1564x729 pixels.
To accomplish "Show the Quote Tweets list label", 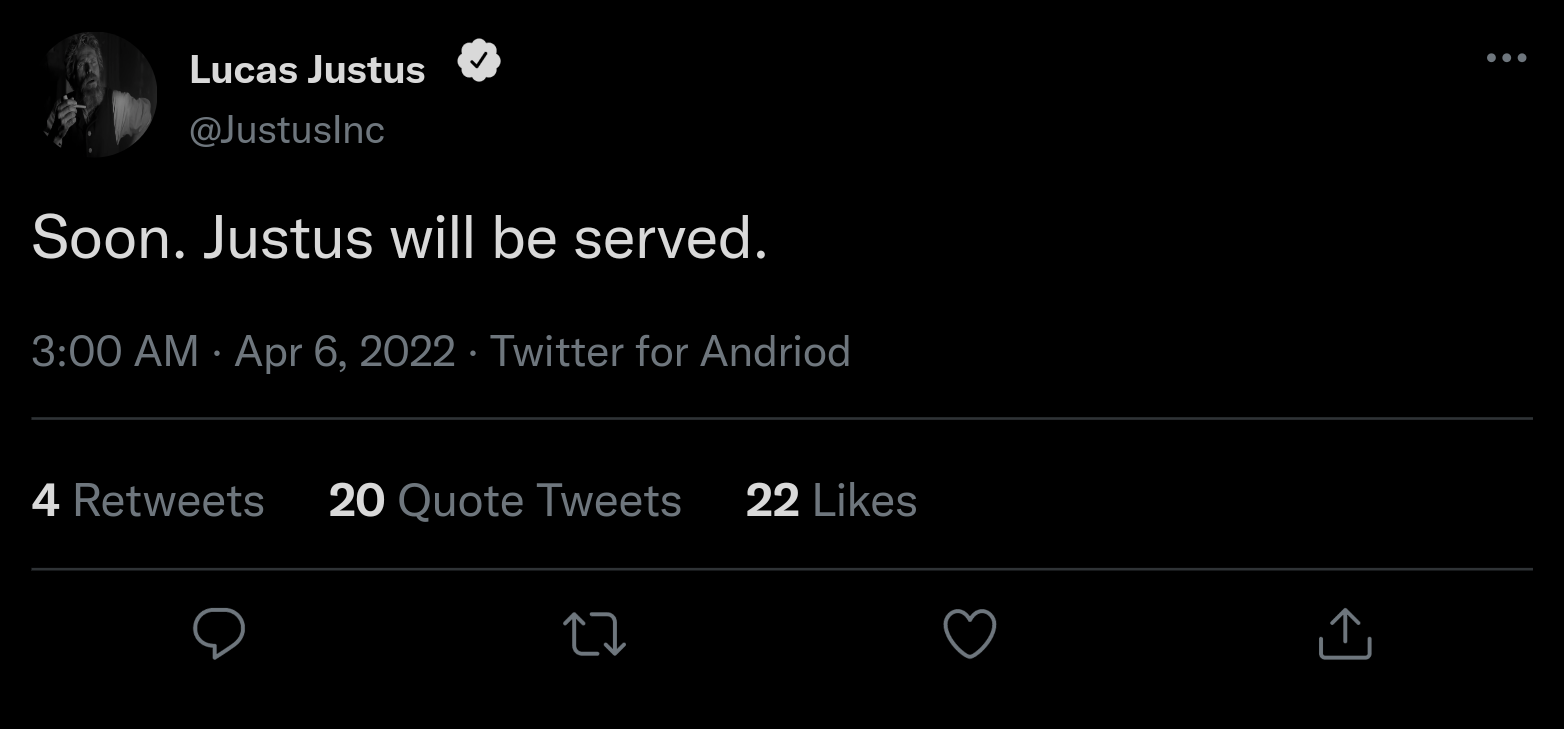I will [x=539, y=501].
